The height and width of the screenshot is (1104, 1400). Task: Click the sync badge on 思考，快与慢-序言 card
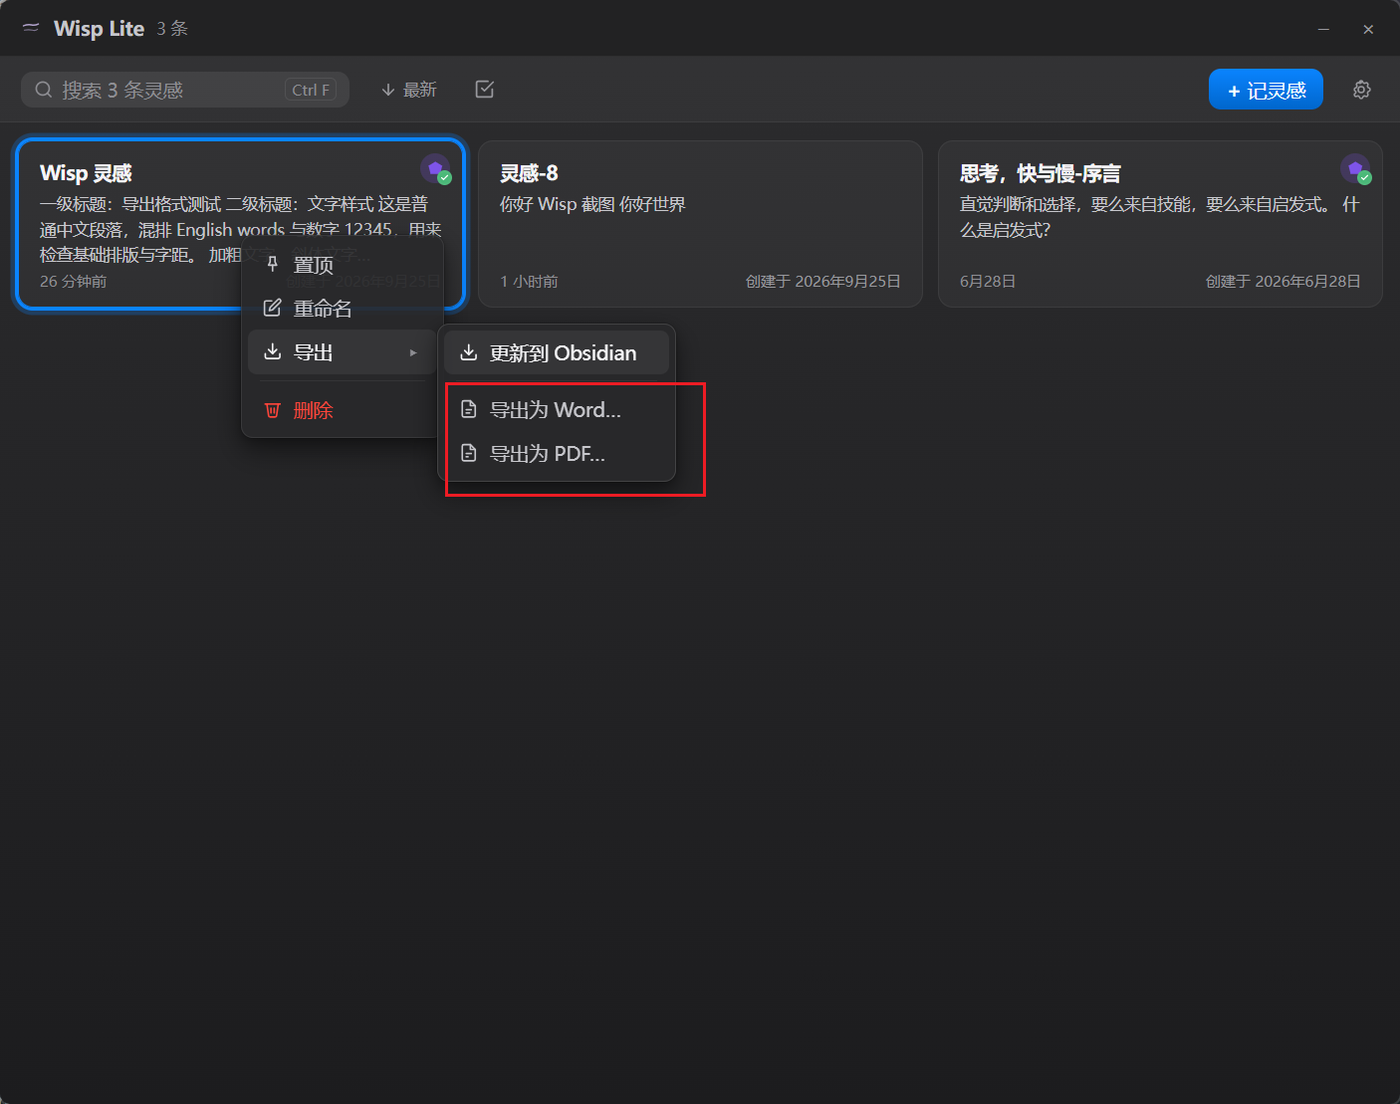(x=1357, y=170)
